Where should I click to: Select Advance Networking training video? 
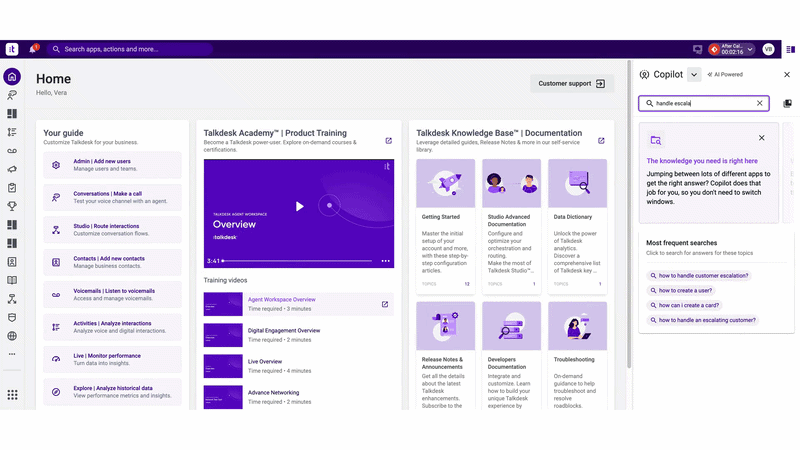point(298,397)
